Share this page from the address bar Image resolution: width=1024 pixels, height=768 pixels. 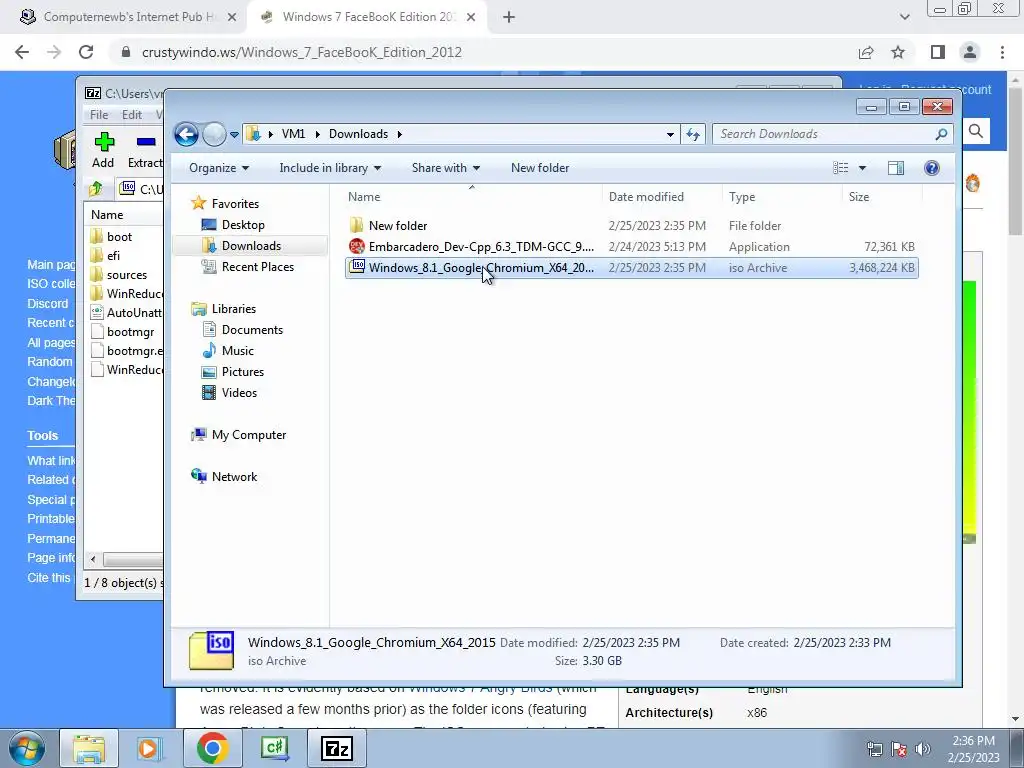point(866,52)
